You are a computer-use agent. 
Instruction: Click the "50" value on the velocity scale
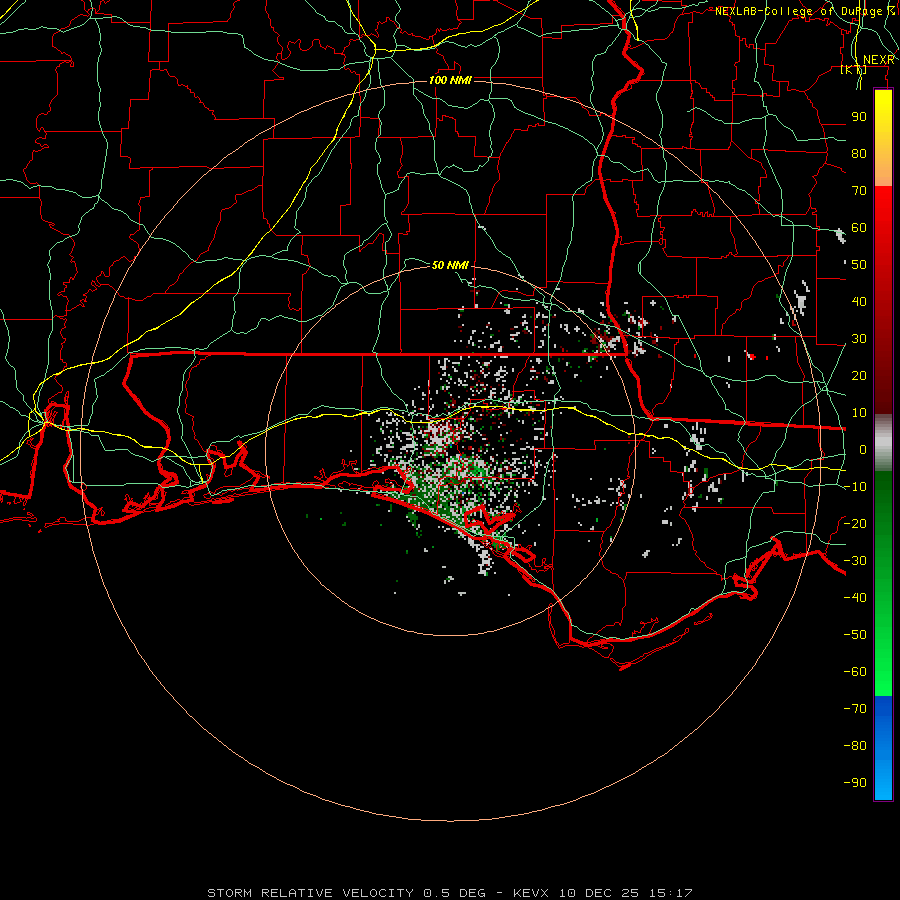point(859,265)
